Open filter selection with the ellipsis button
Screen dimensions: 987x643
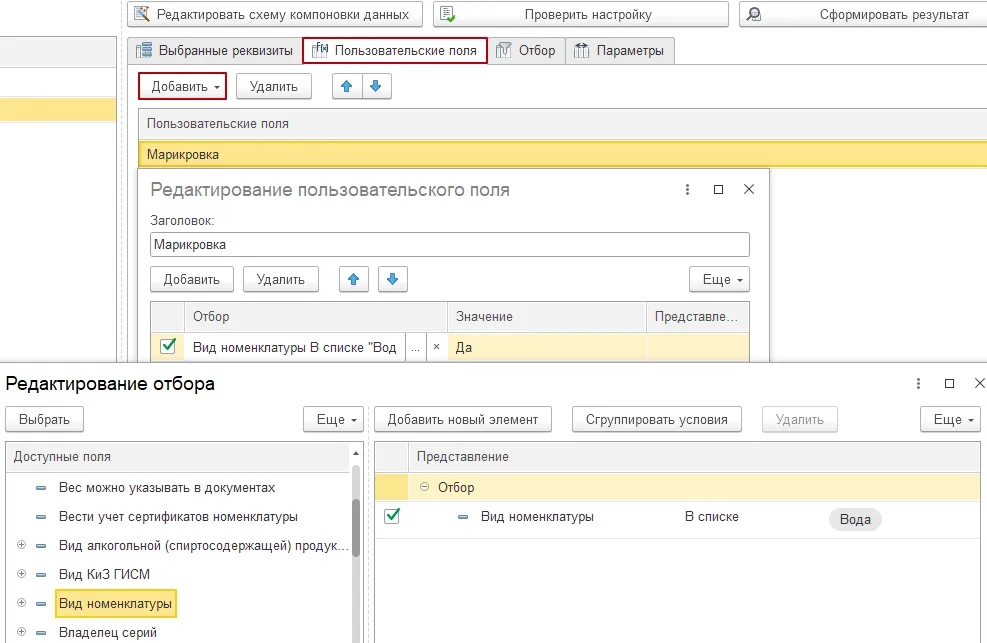tap(415, 347)
